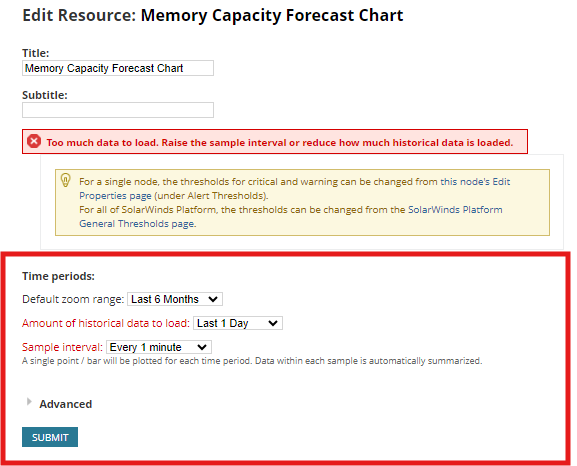577x466 pixels.
Task: Click the Default zoom range dropdown arrow
Action: (x=213, y=299)
